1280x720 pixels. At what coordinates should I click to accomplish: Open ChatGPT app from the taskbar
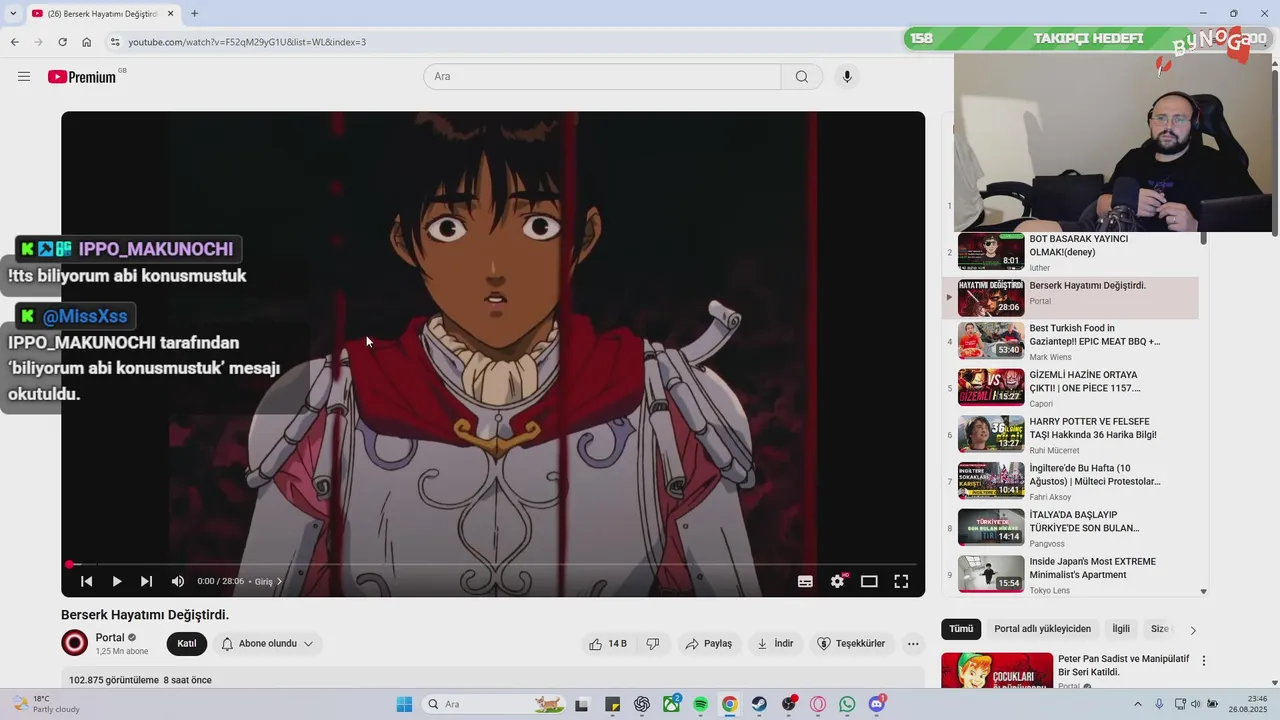point(642,704)
